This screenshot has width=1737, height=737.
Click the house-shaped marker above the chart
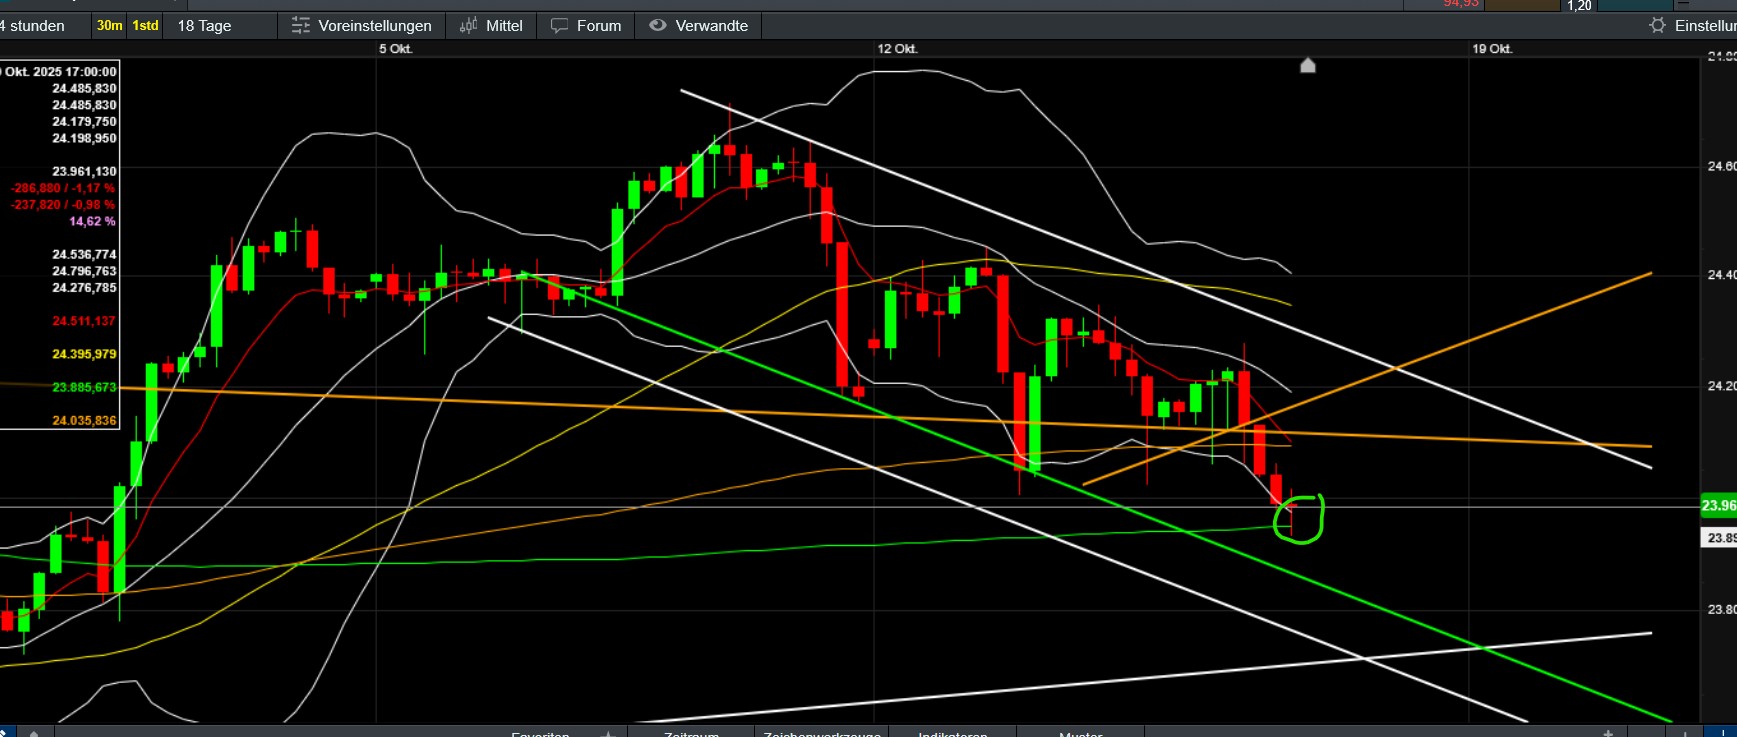click(1307, 65)
